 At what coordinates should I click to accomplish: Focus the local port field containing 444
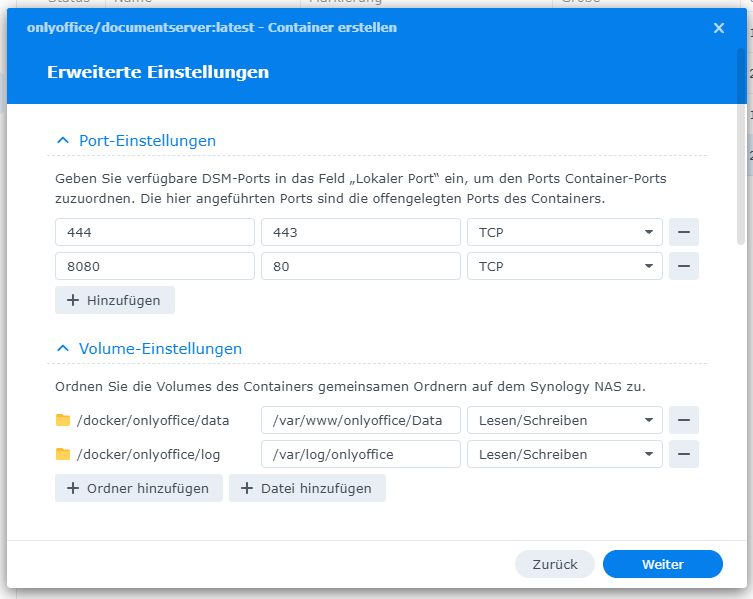pos(155,232)
